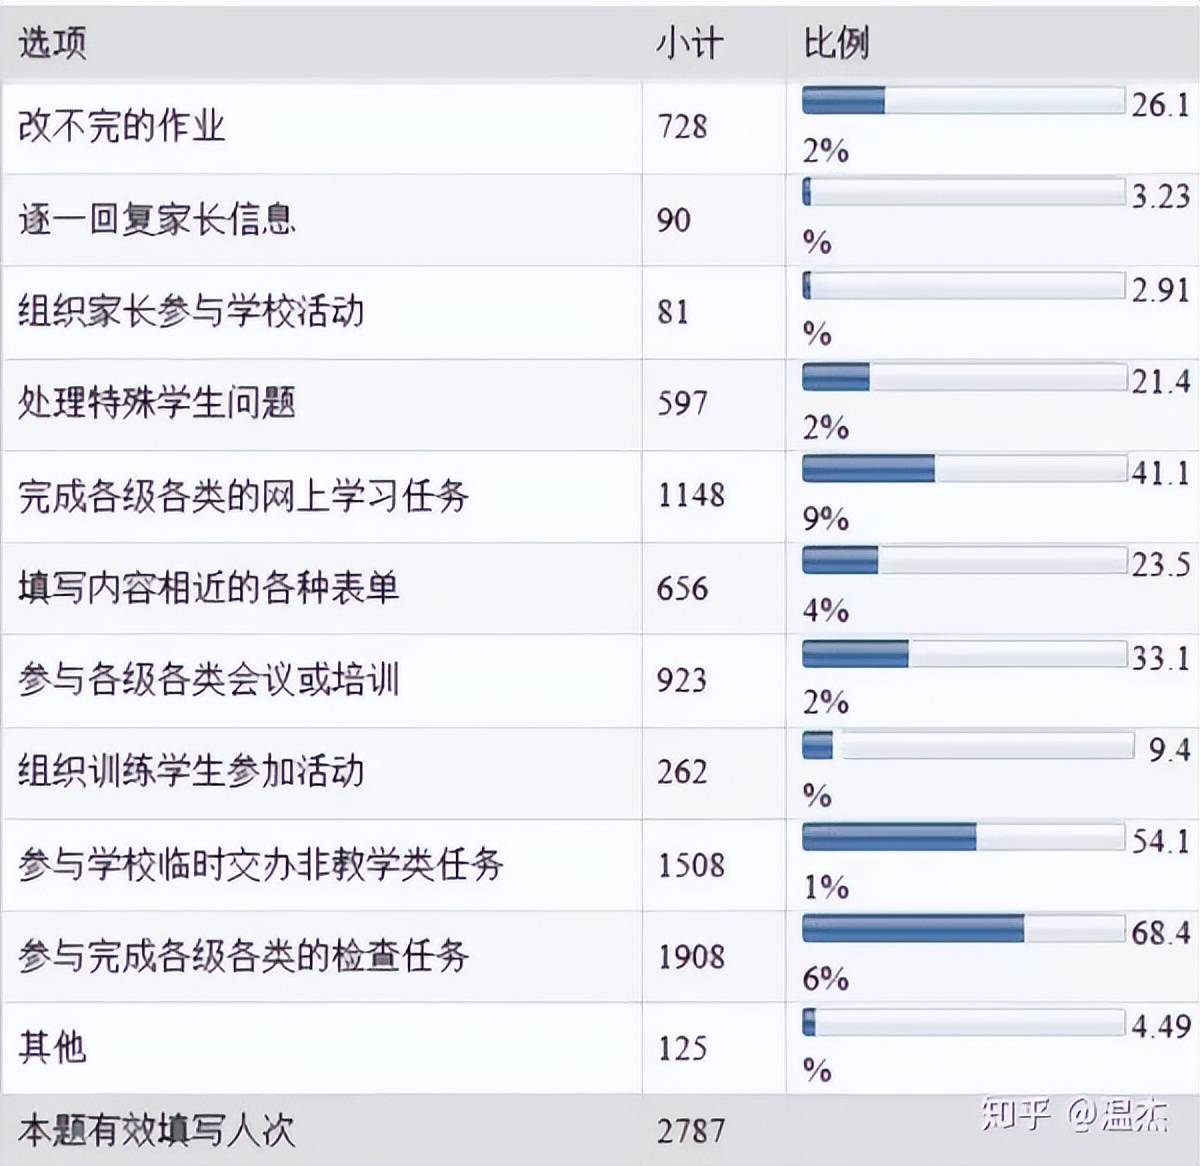Click the 处理特殊学生问题 progress bar
Image resolution: width=1200 pixels, height=1166 pixels.
[963, 377]
